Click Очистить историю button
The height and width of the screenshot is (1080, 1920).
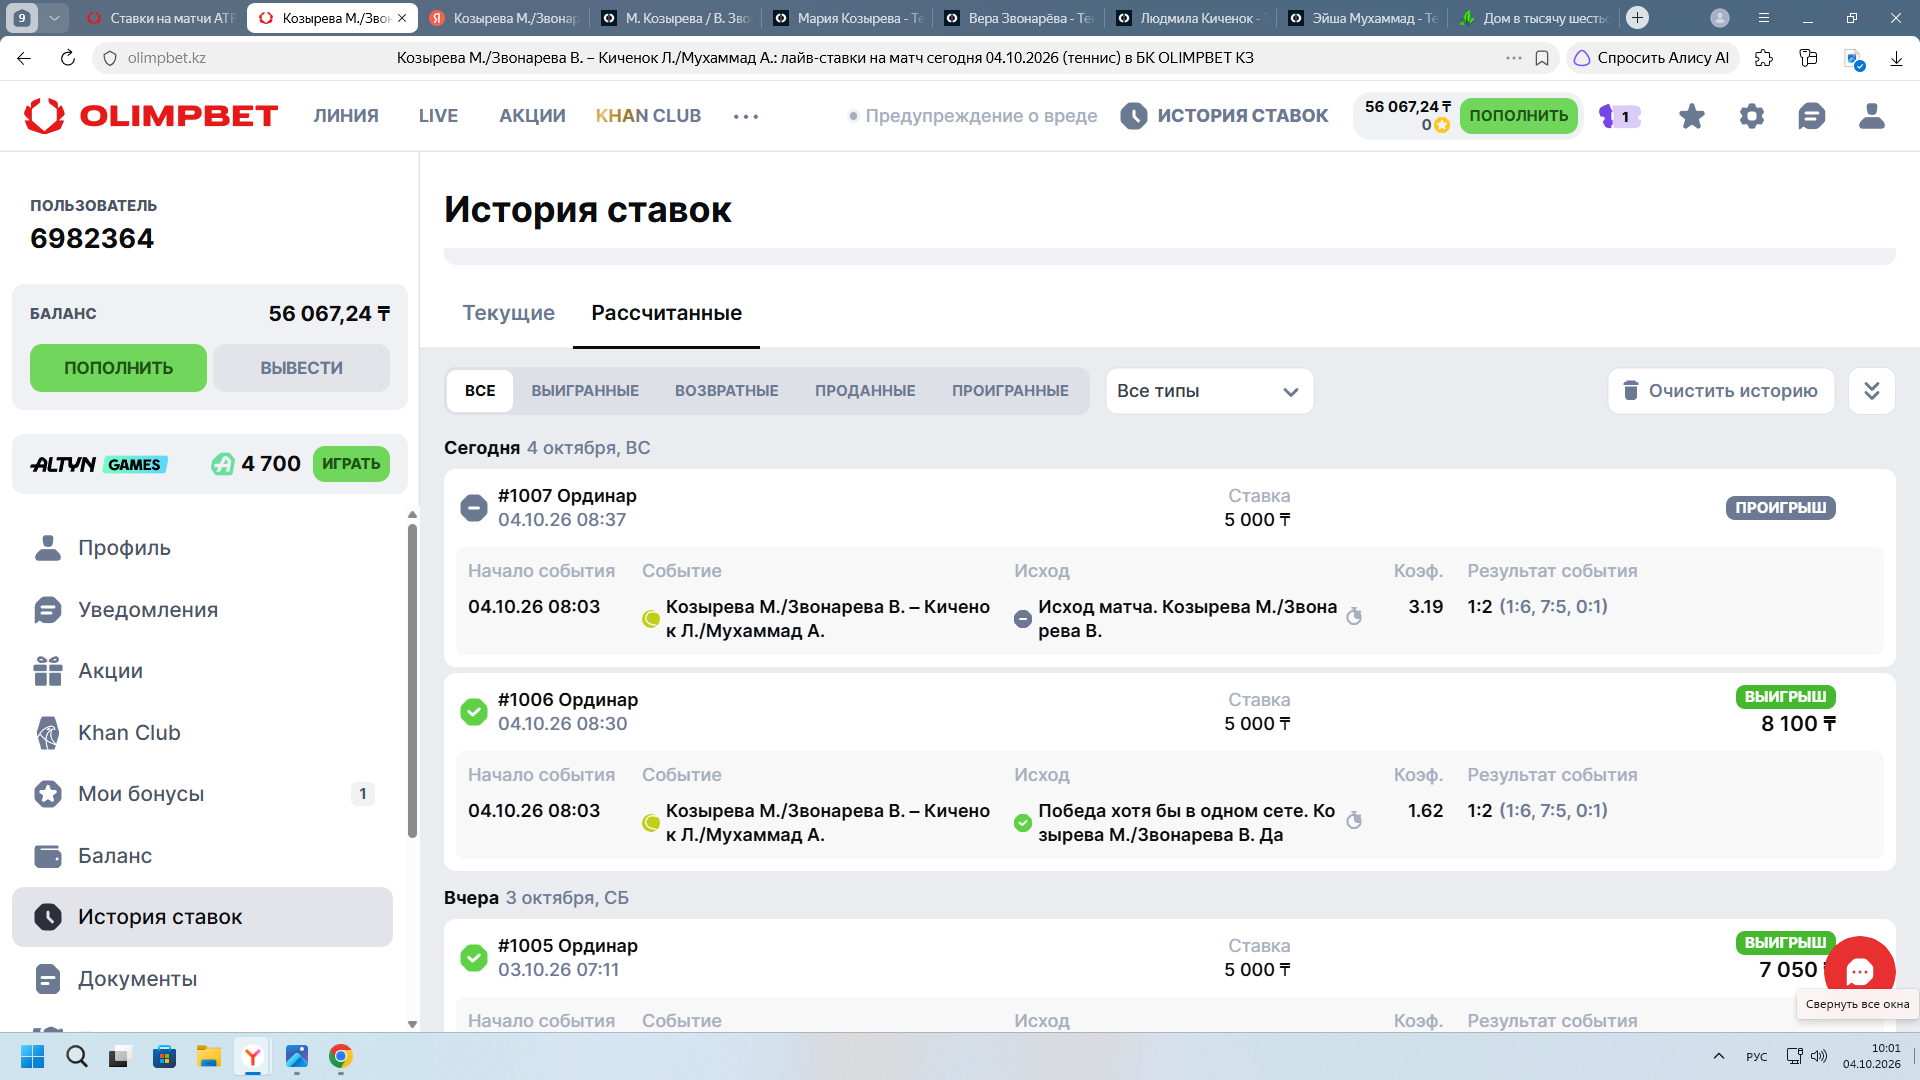click(x=1721, y=391)
